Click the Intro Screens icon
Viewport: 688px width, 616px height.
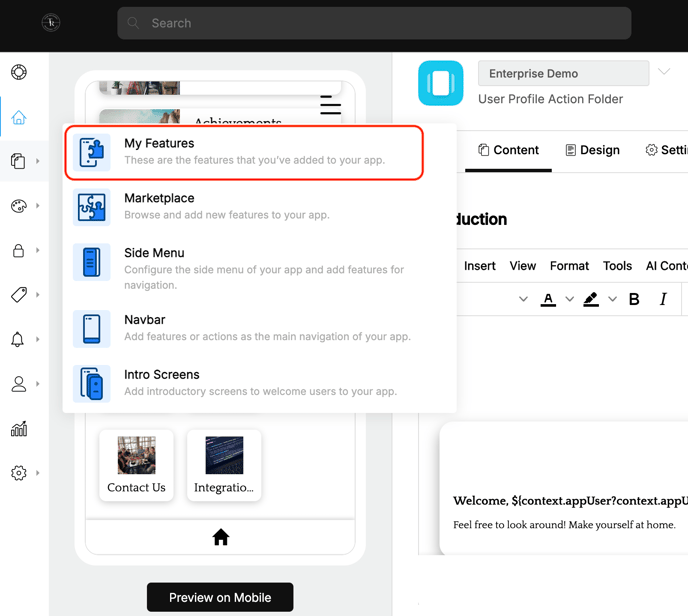click(92, 383)
